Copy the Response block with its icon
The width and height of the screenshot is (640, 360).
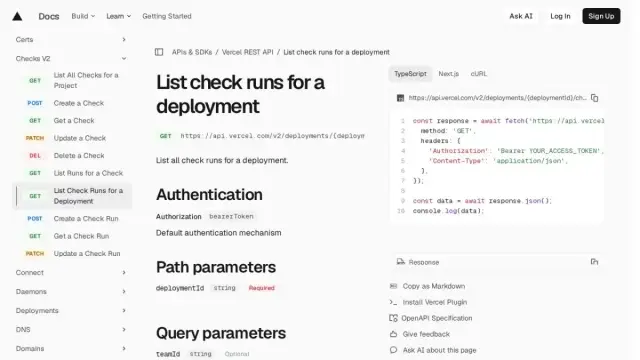[594, 262]
